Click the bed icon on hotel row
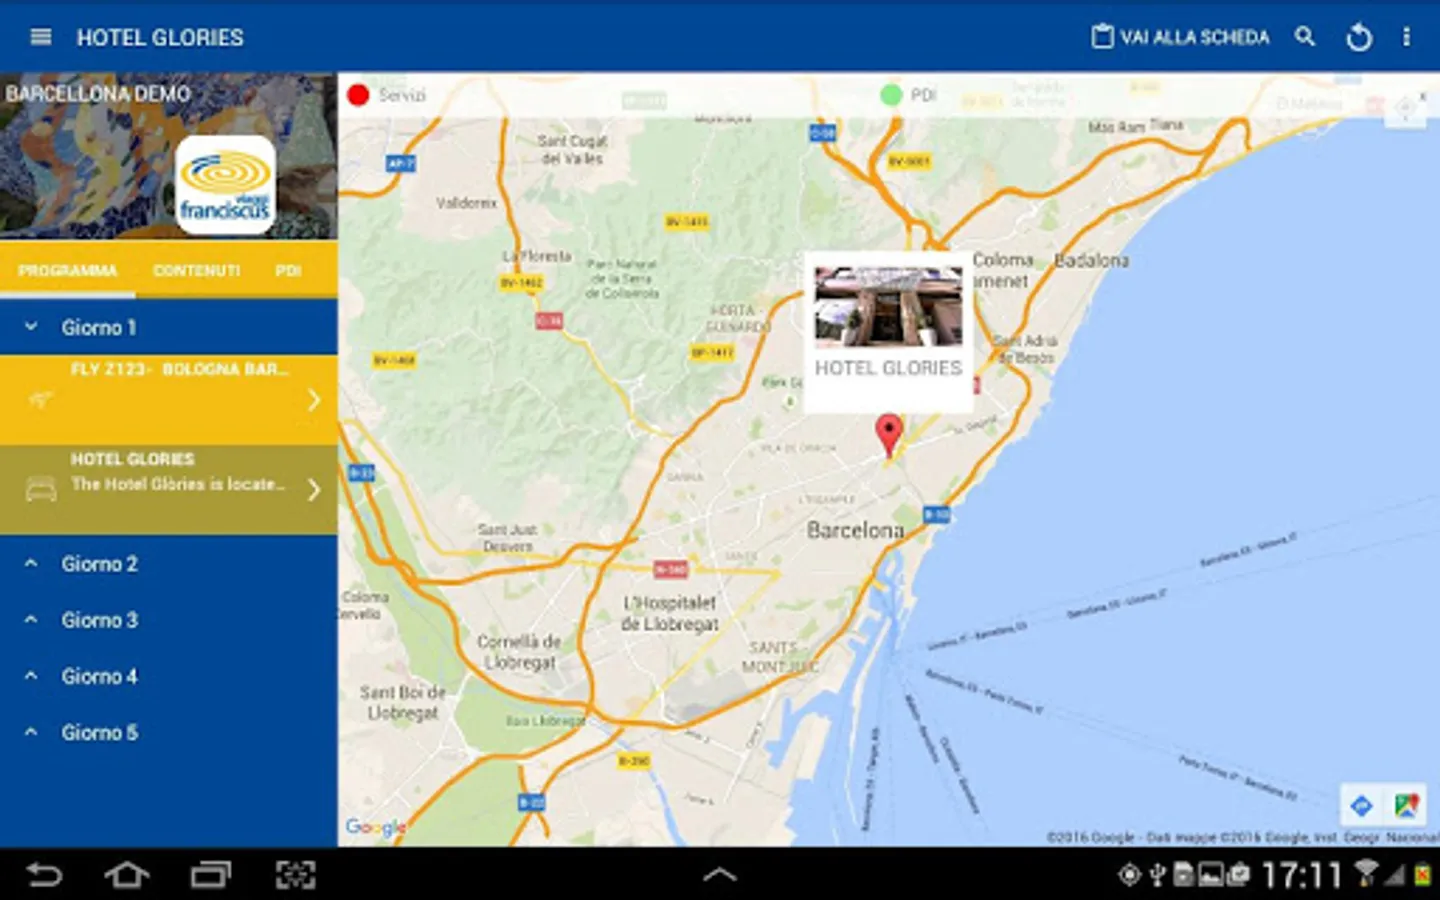Viewport: 1440px width, 900px height. click(40, 489)
